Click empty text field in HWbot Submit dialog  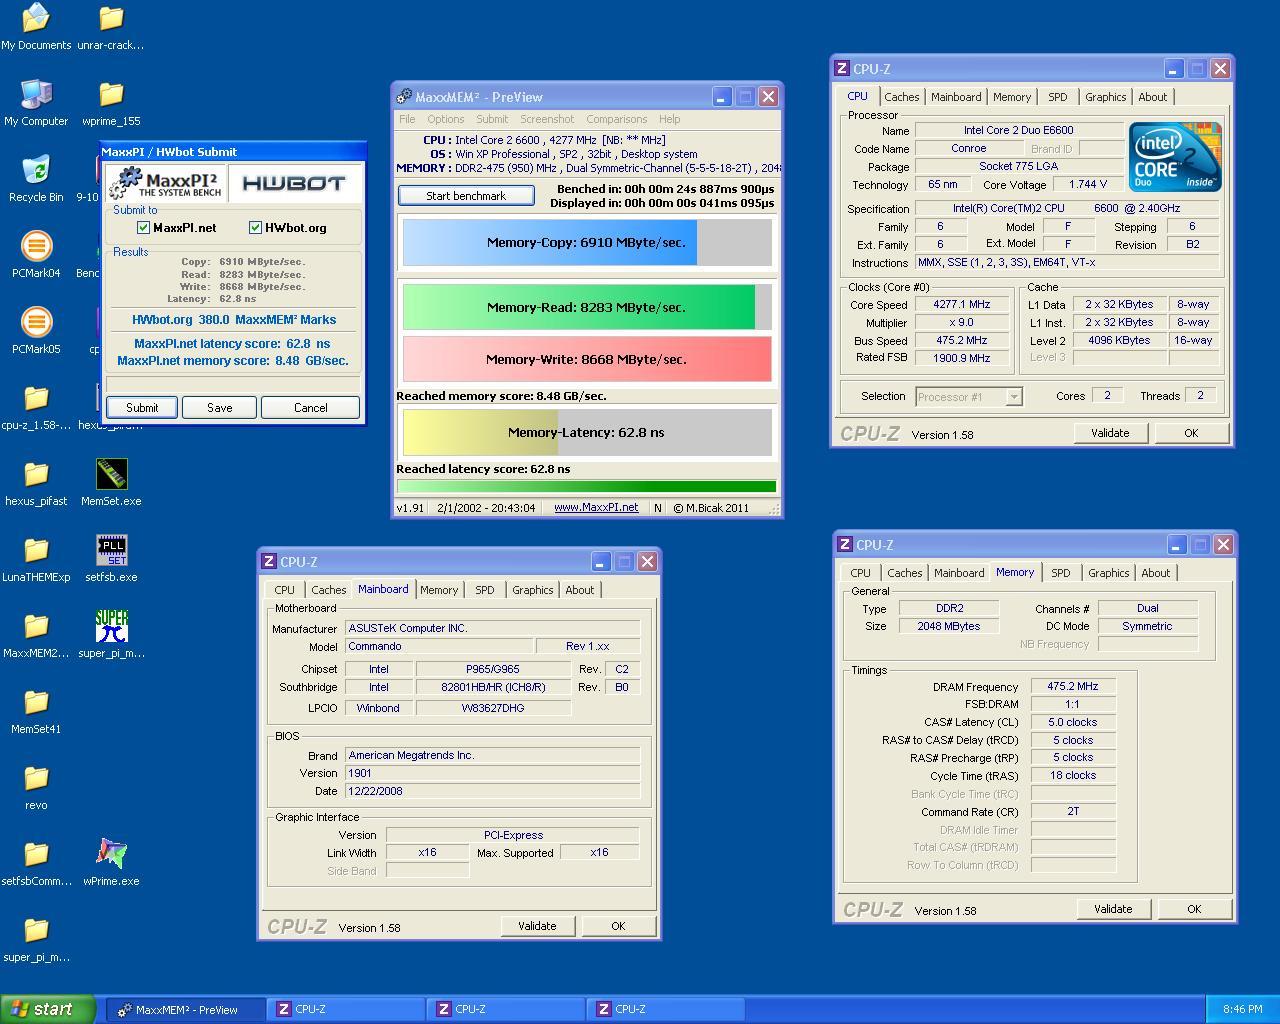tap(233, 384)
